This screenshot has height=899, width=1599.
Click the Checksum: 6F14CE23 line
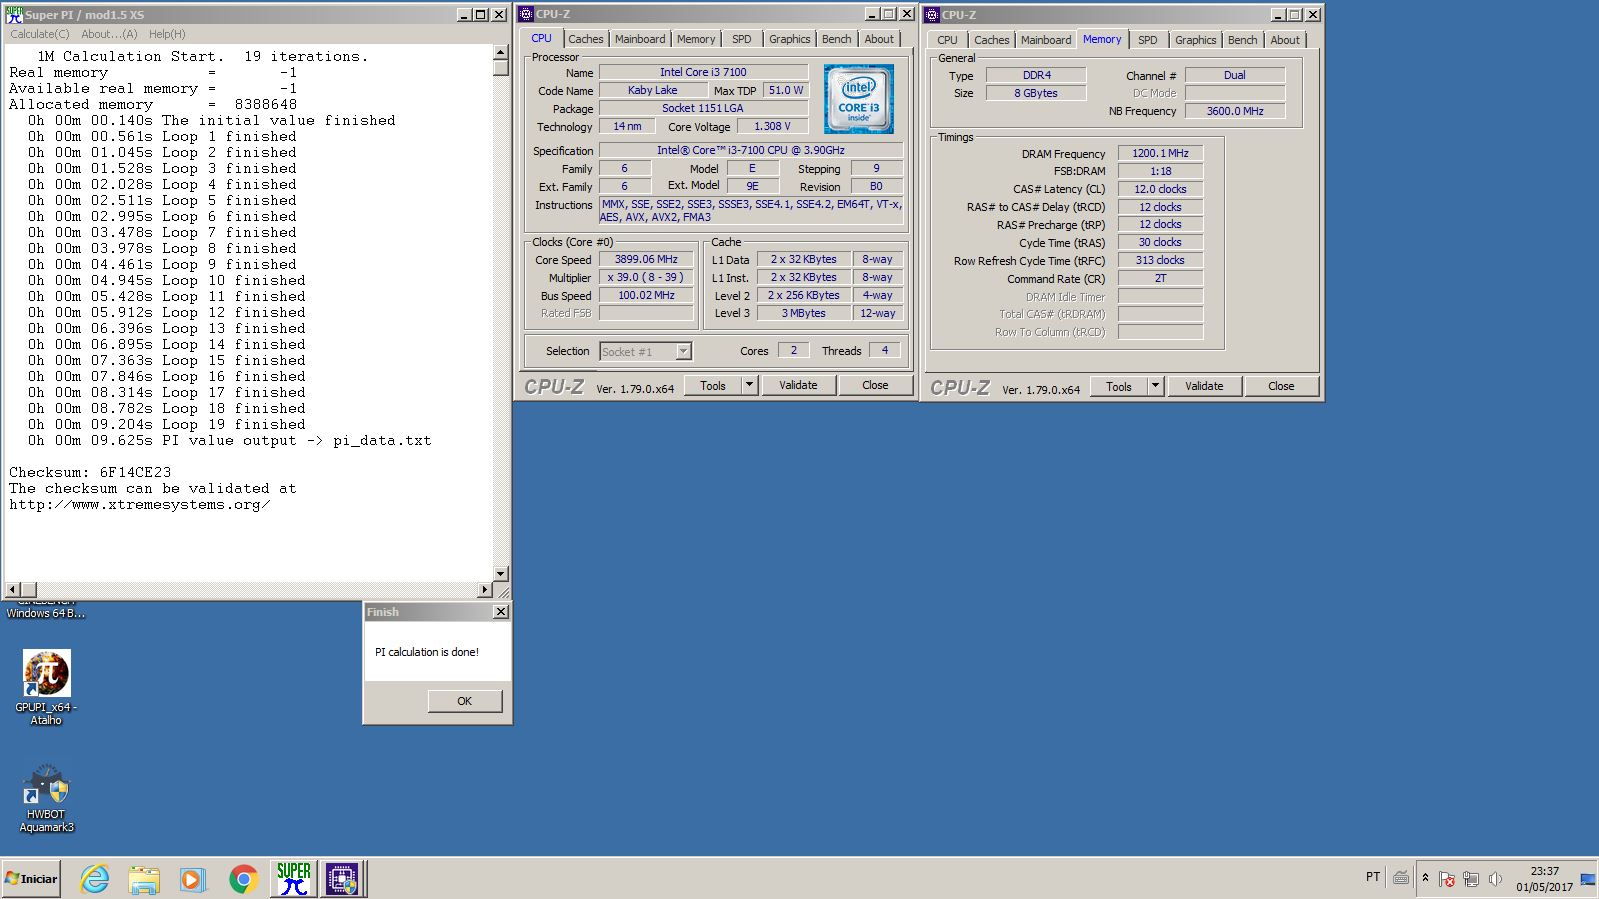coord(90,472)
